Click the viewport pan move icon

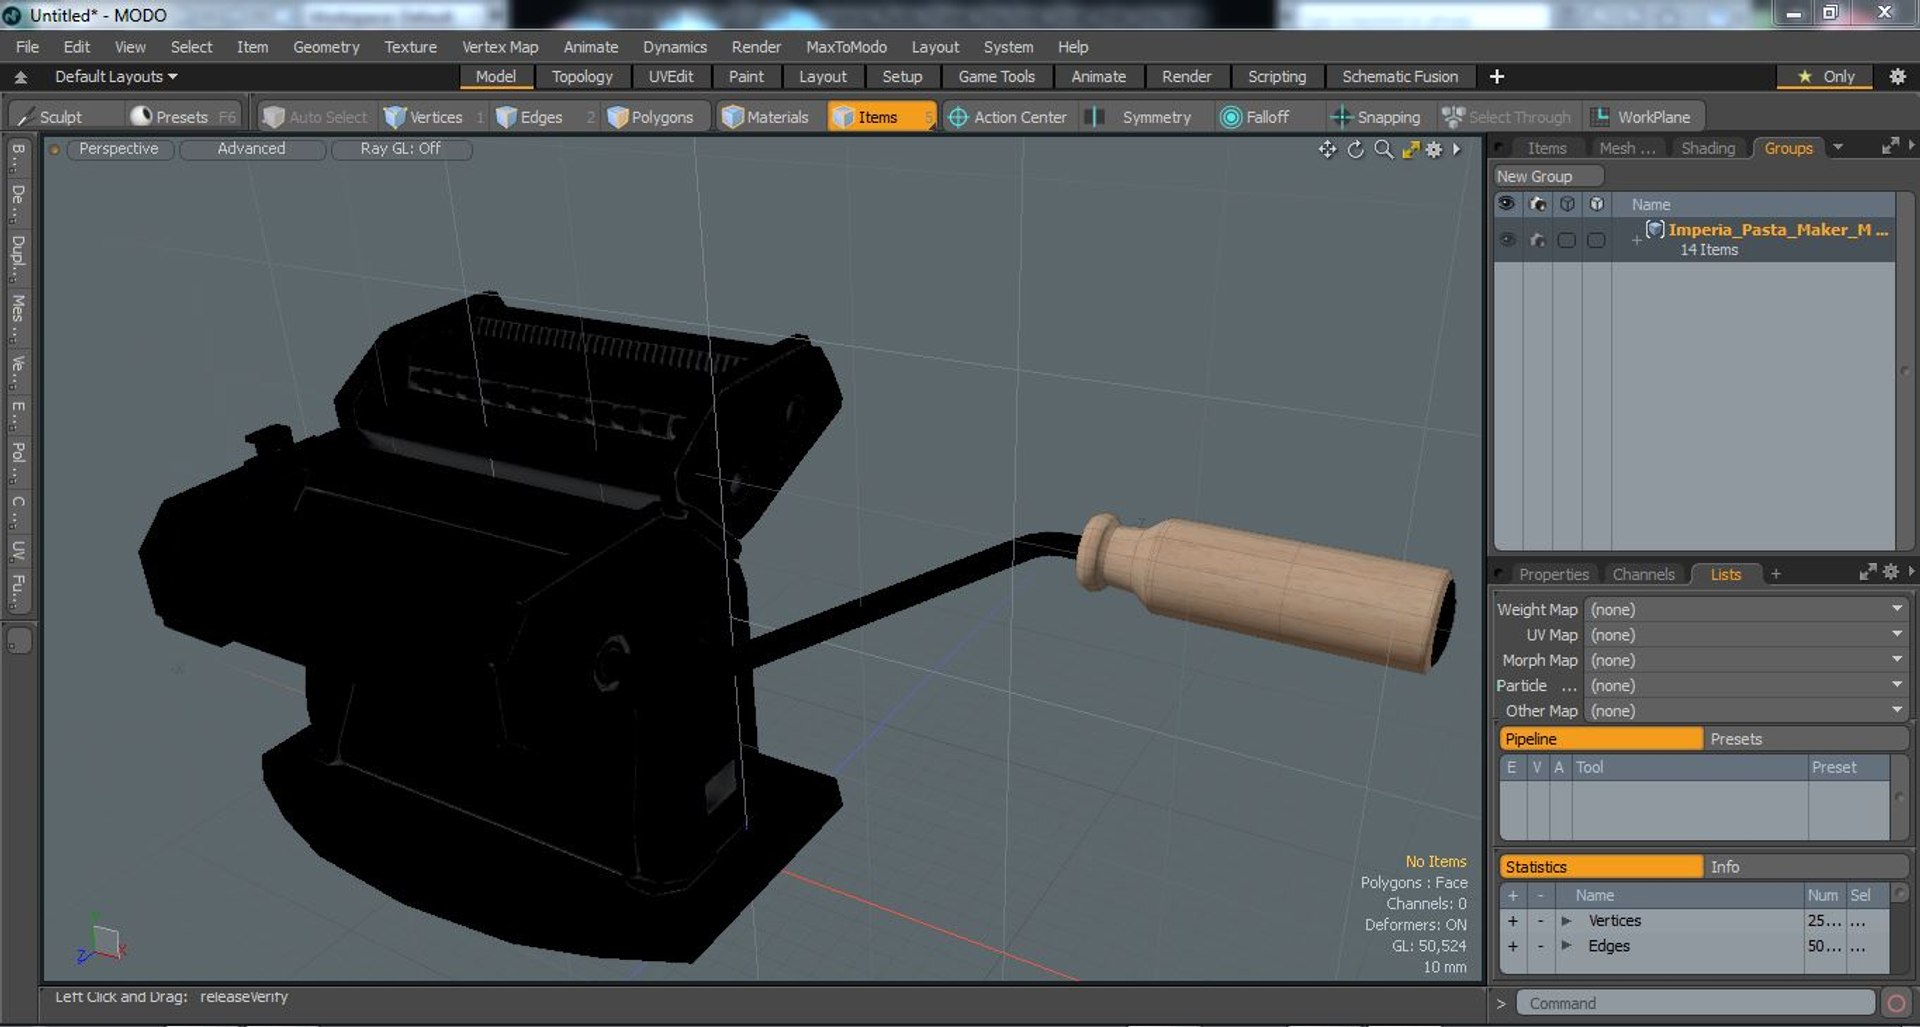(1327, 149)
